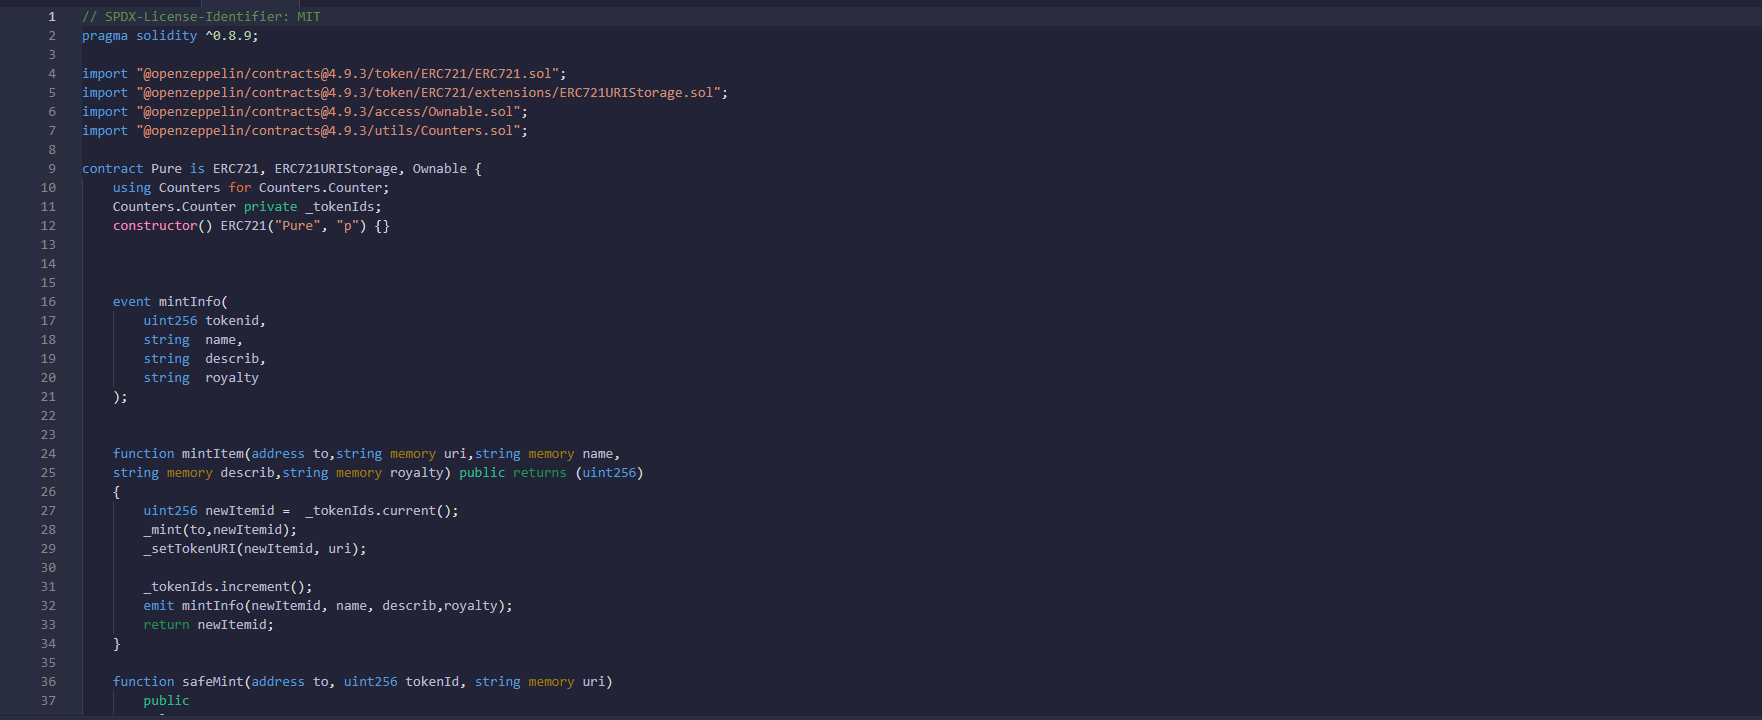This screenshot has height=720, width=1762.
Task: Click the 'return newItemid;' line
Action: click(x=208, y=624)
